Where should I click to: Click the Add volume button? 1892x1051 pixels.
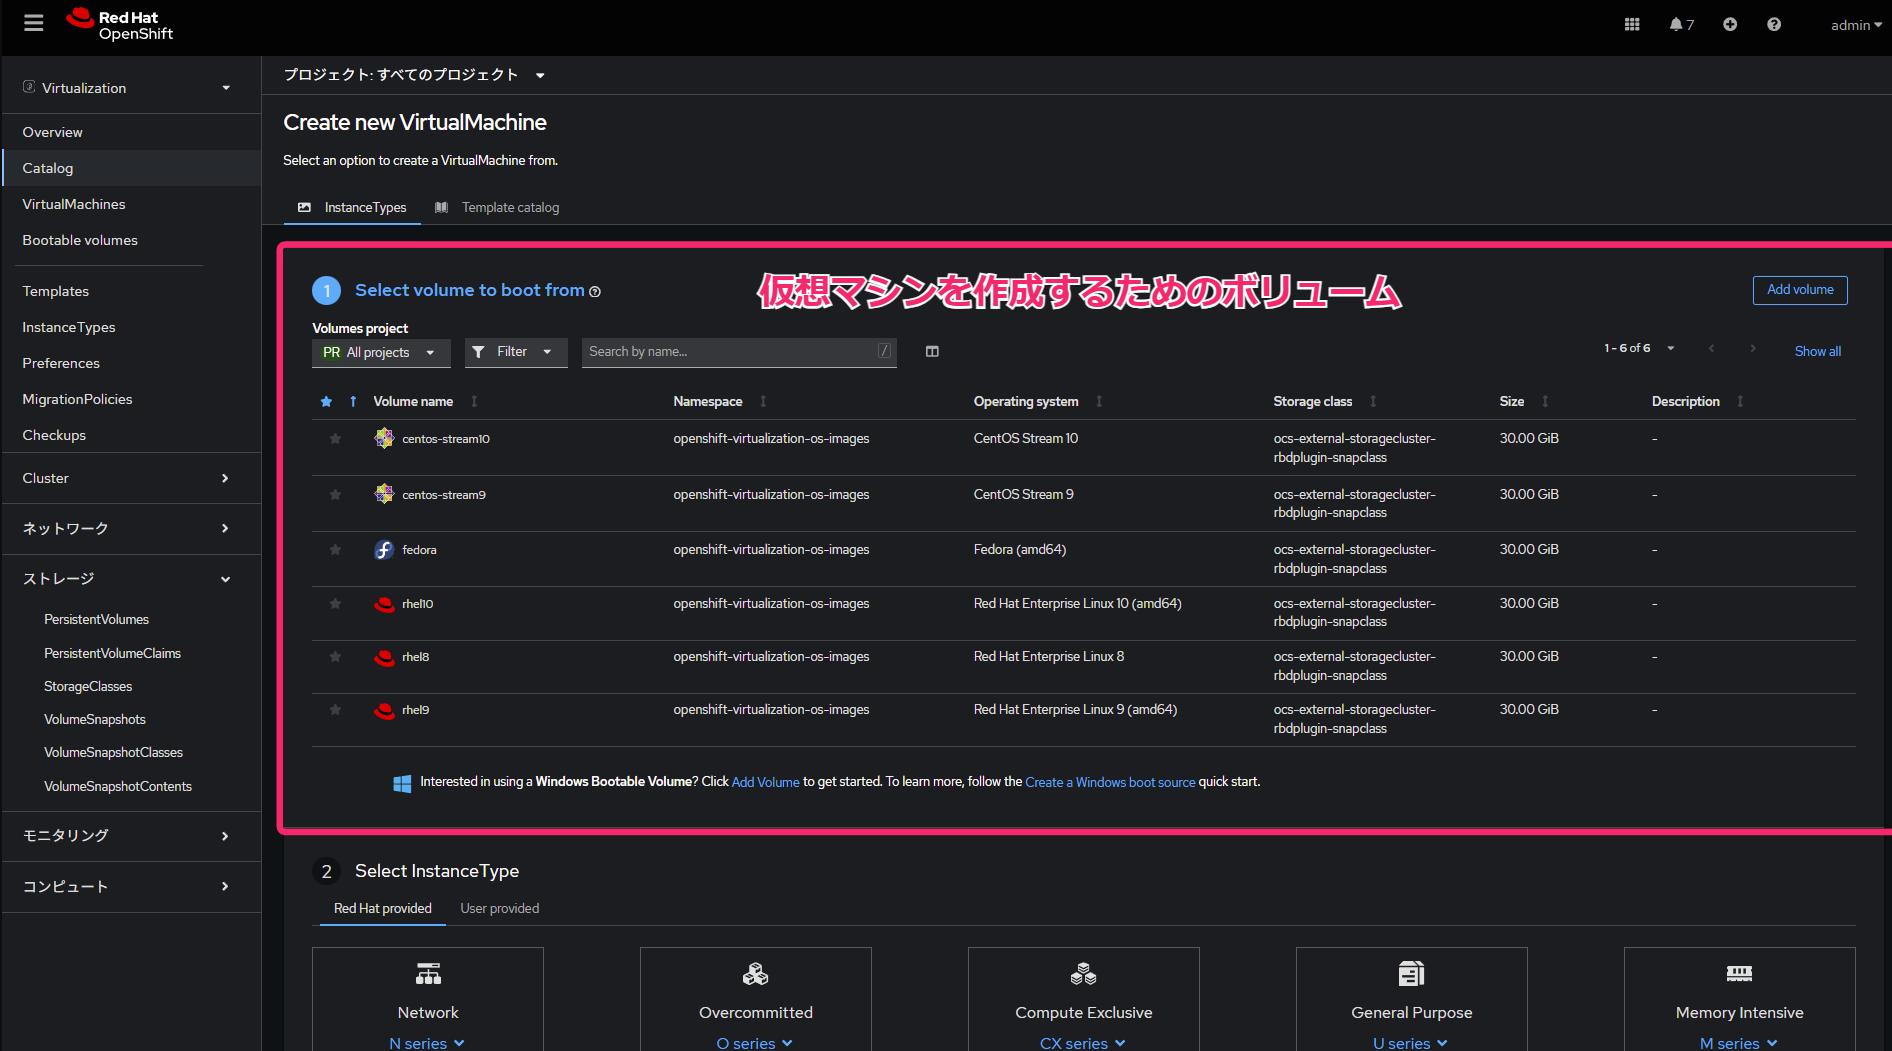point(1800,290)
